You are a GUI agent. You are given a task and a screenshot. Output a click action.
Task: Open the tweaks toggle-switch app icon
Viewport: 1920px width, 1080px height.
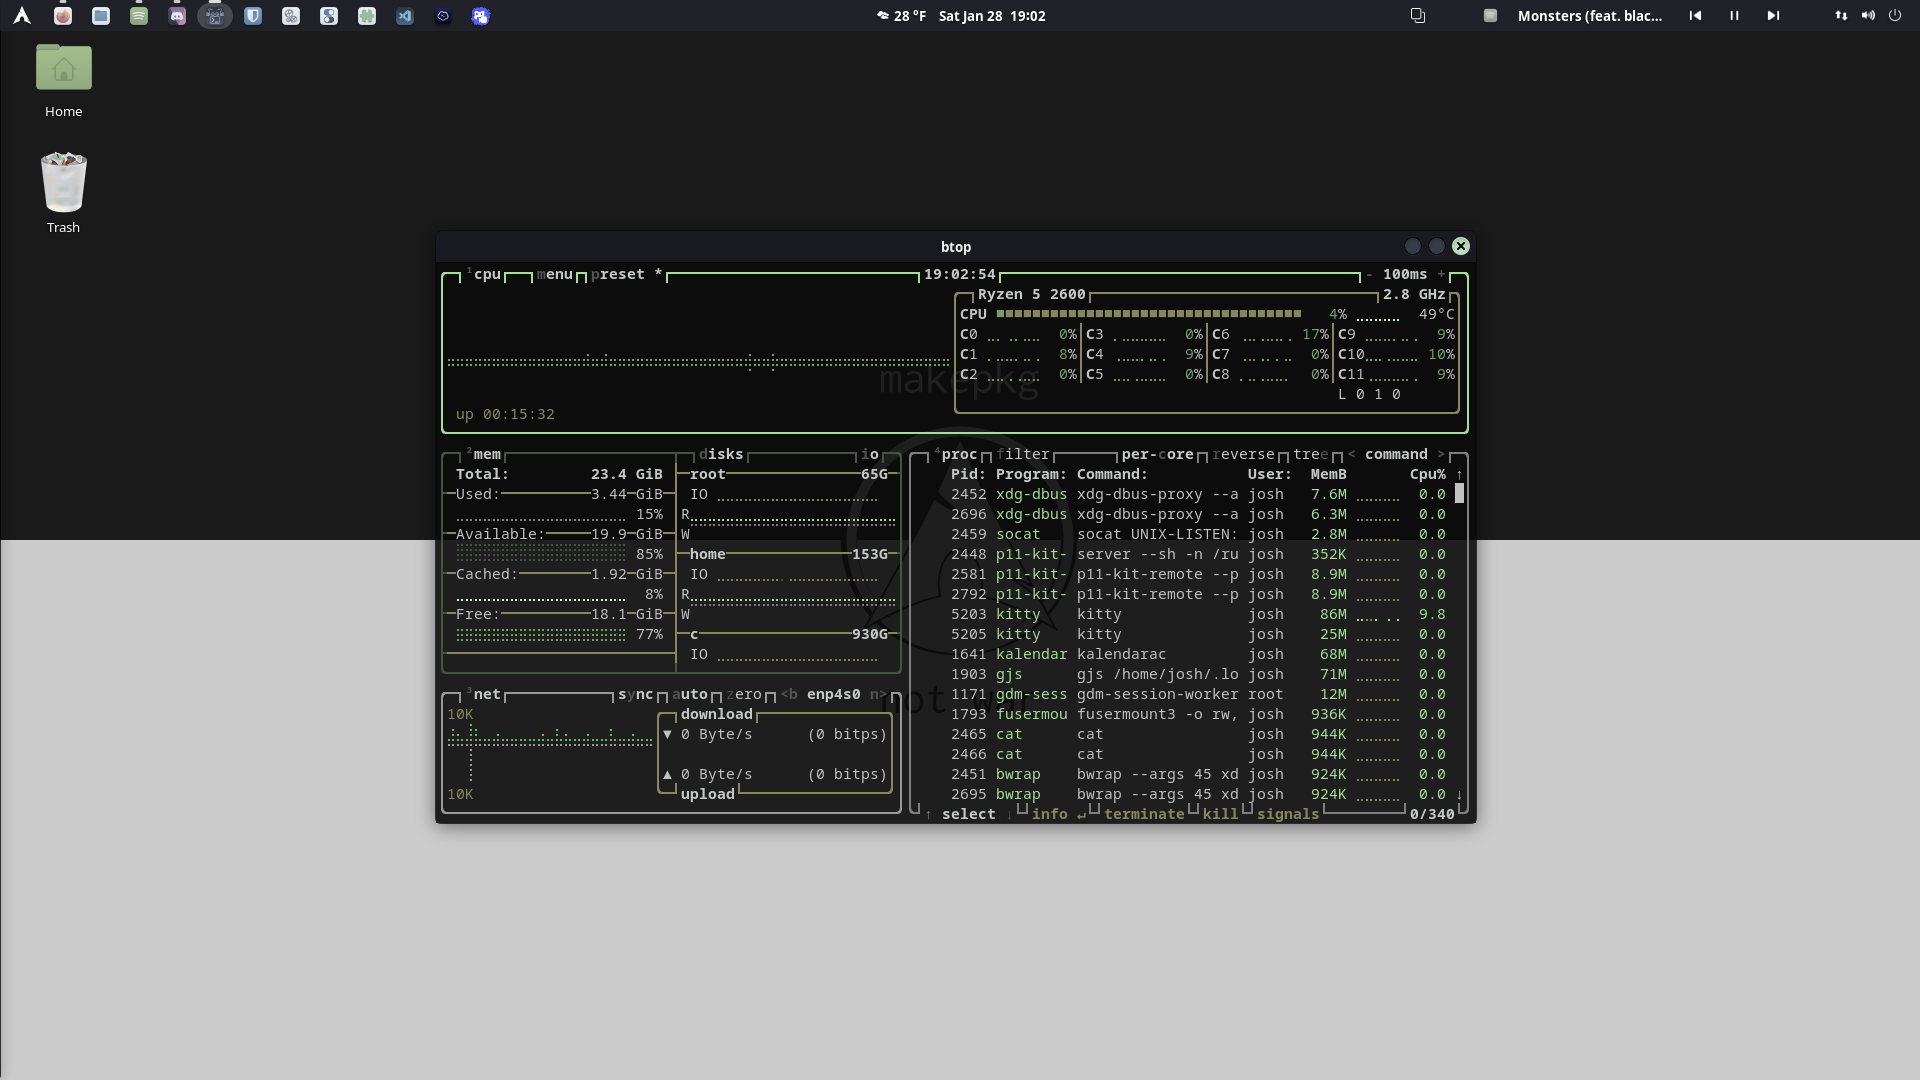329,16
